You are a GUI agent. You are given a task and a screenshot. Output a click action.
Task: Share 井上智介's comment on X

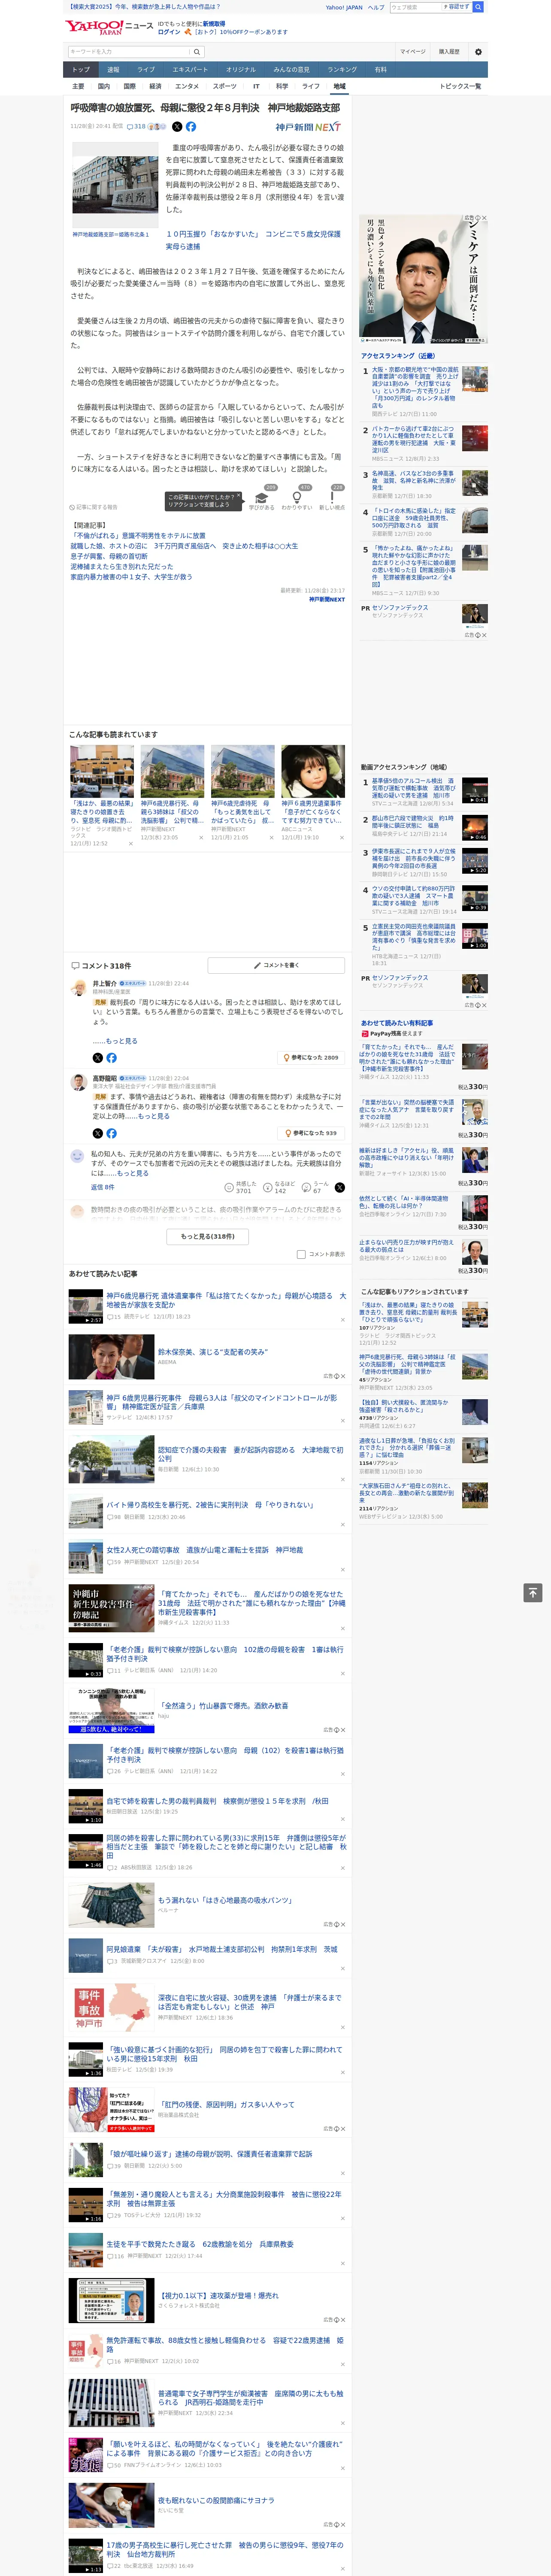point(98,1057)
